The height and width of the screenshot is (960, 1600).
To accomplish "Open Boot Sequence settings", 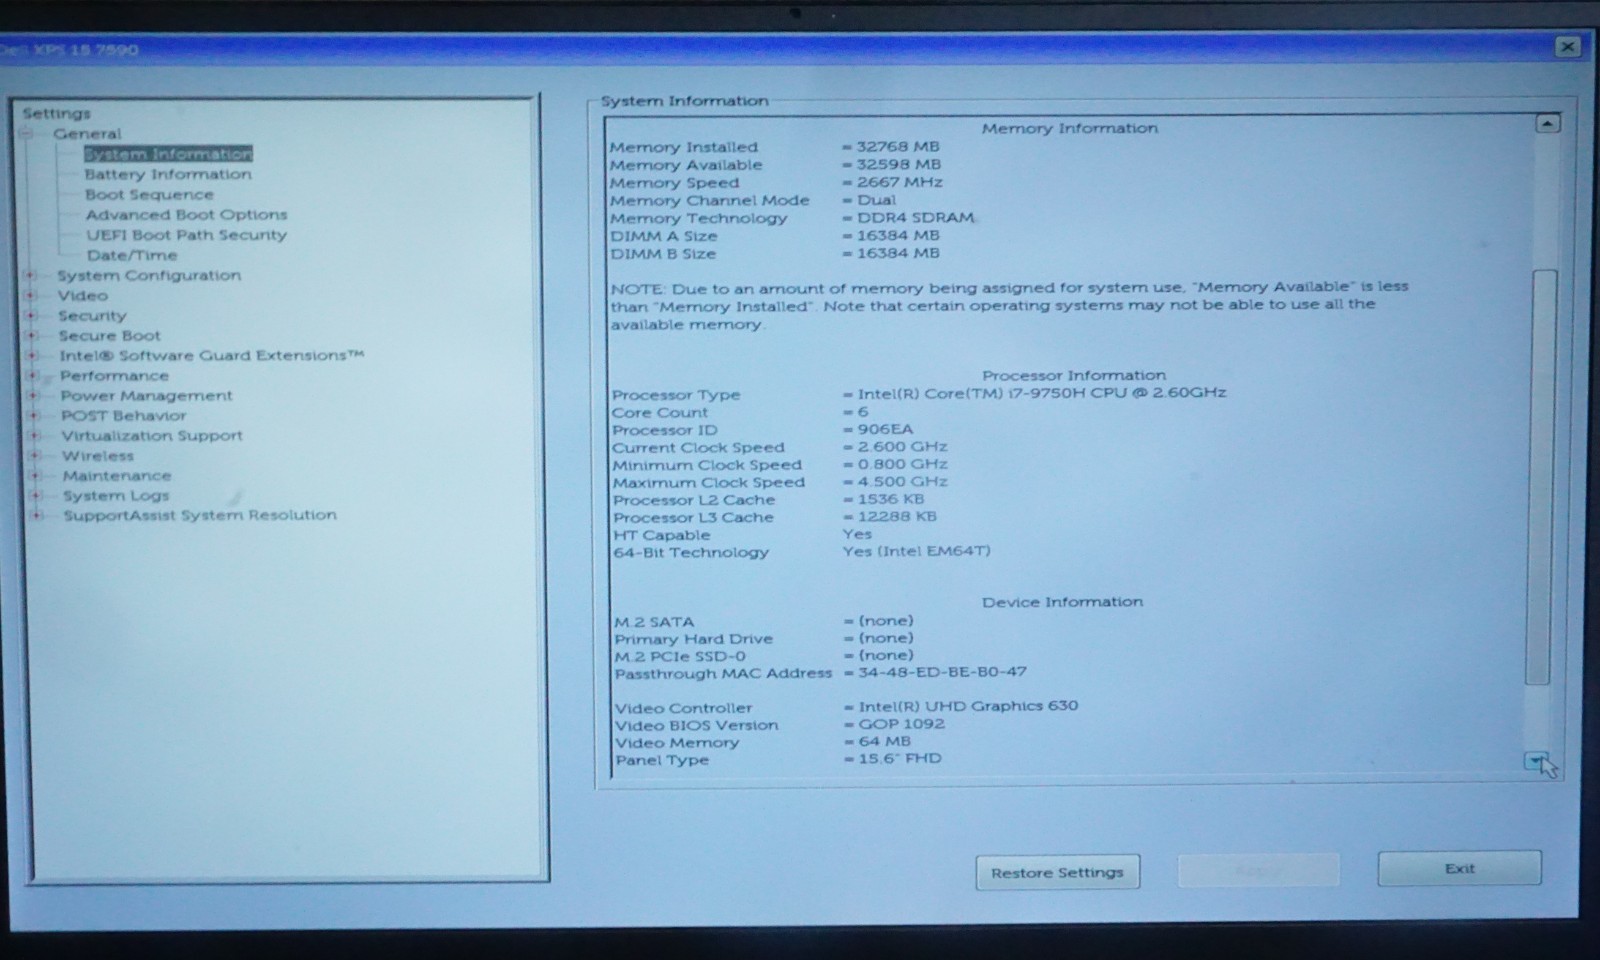I will (x=149, y=194).
